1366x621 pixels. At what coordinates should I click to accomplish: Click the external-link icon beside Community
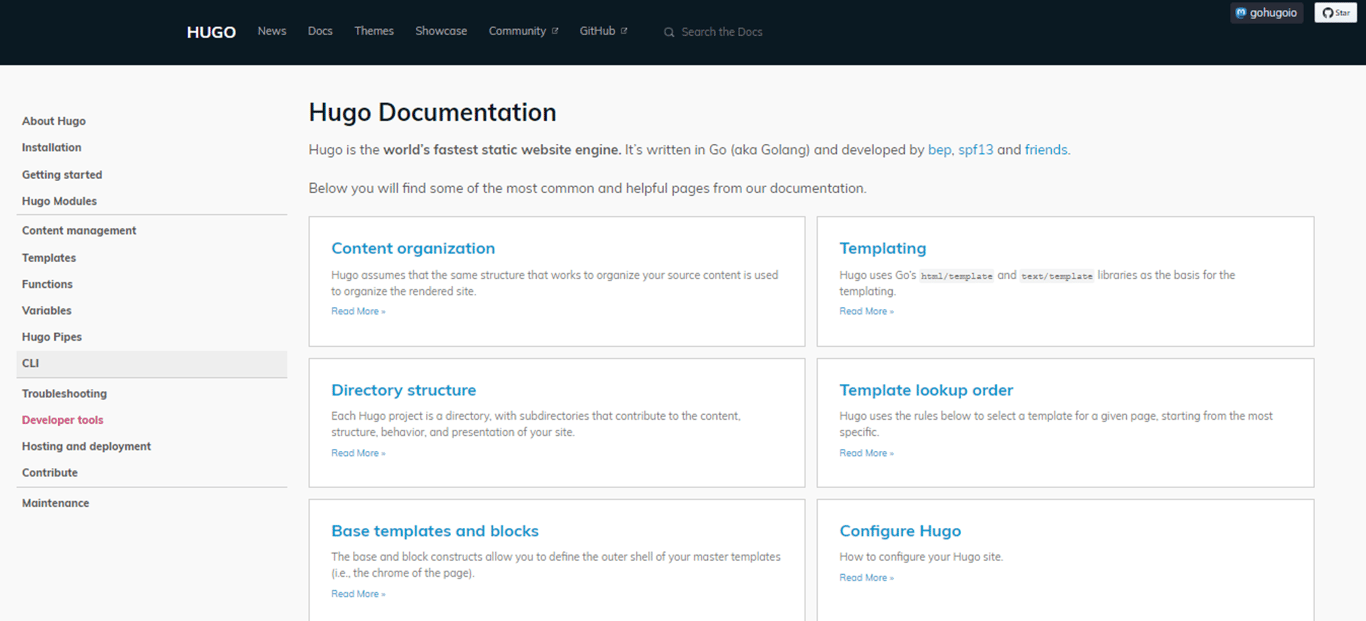[555, 31]
